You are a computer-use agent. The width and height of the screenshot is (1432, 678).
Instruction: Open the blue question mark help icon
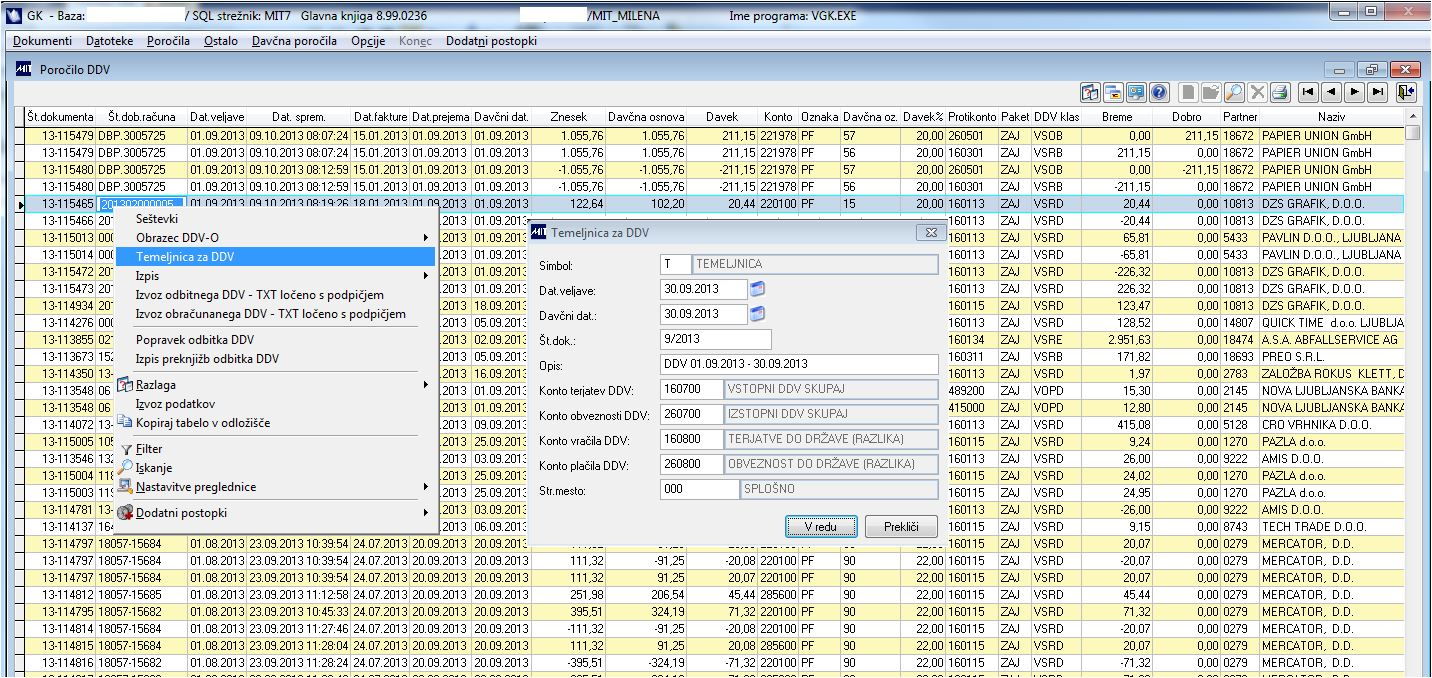(1159, 92)
